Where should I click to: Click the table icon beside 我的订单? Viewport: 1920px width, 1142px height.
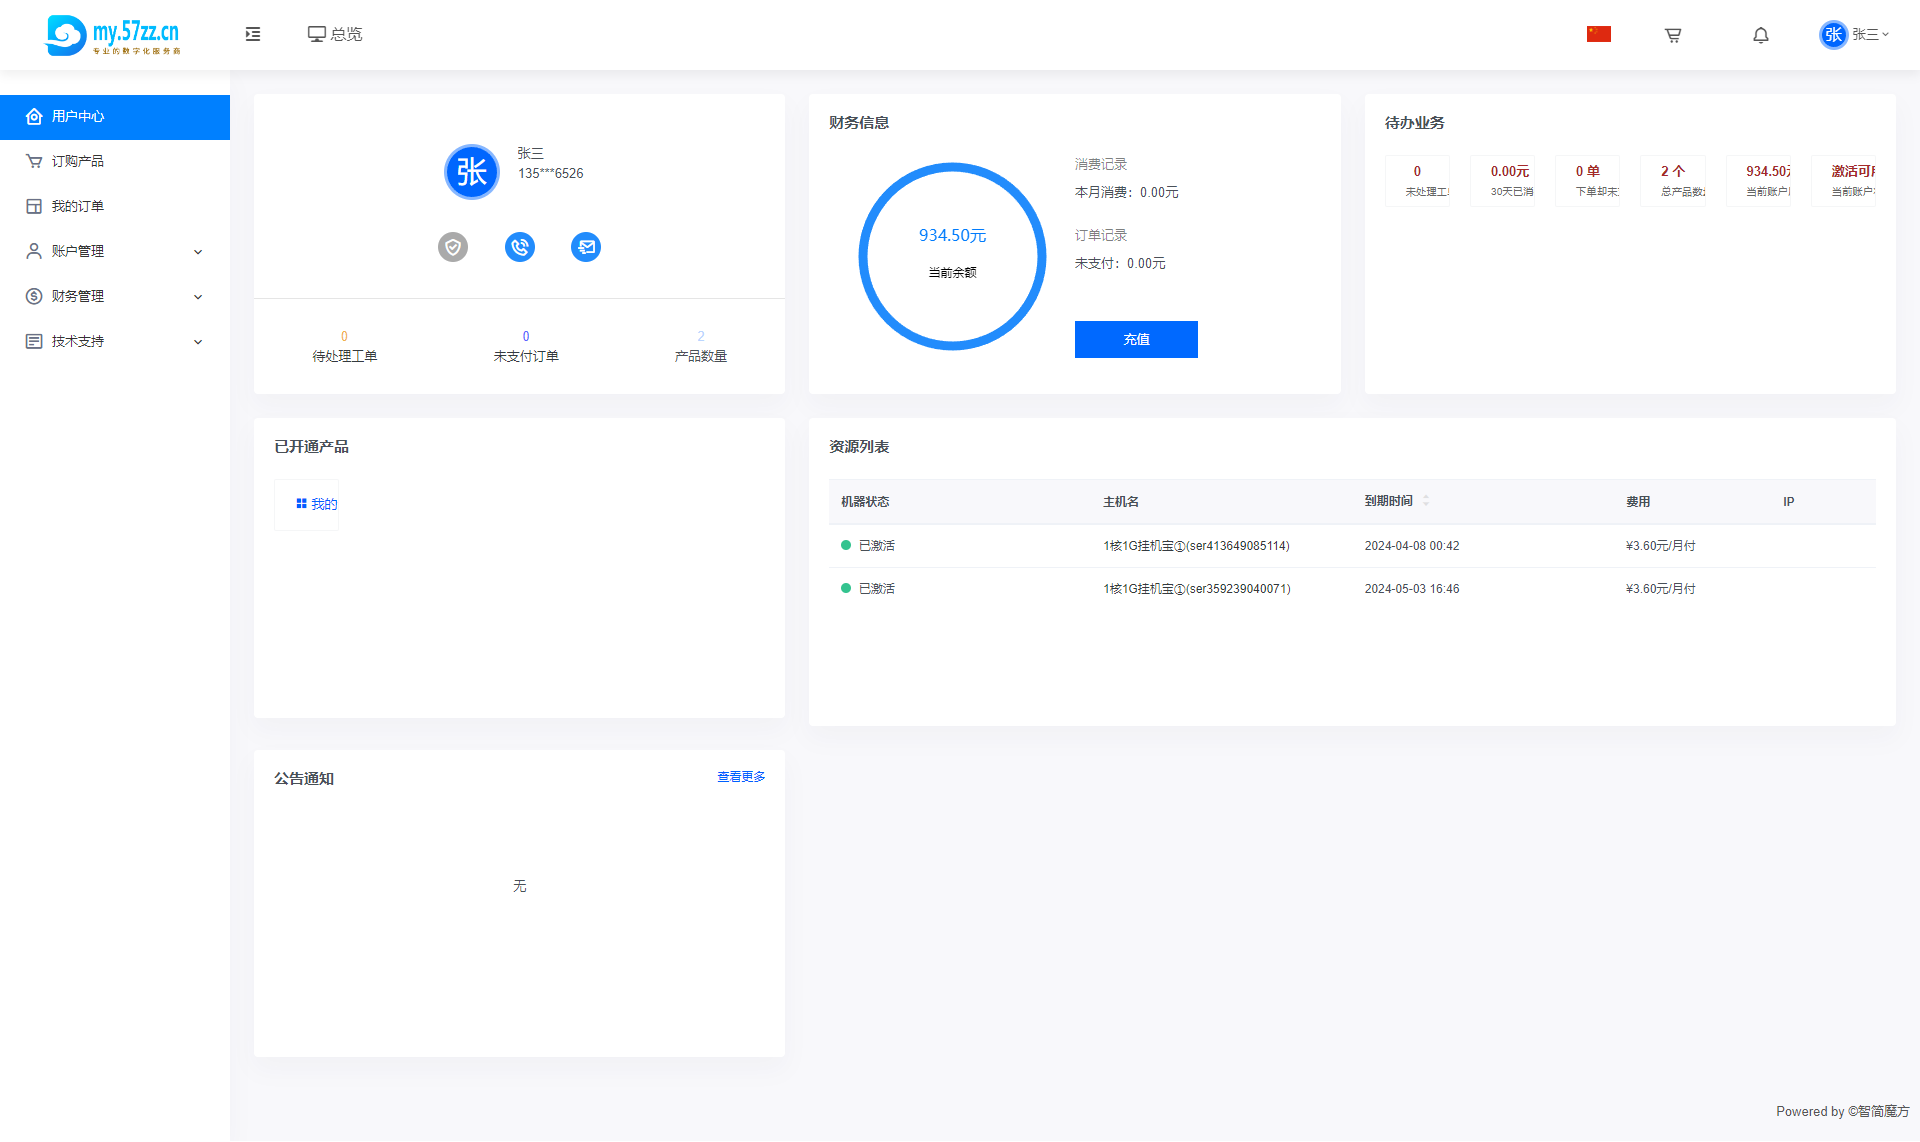[34, 206]
